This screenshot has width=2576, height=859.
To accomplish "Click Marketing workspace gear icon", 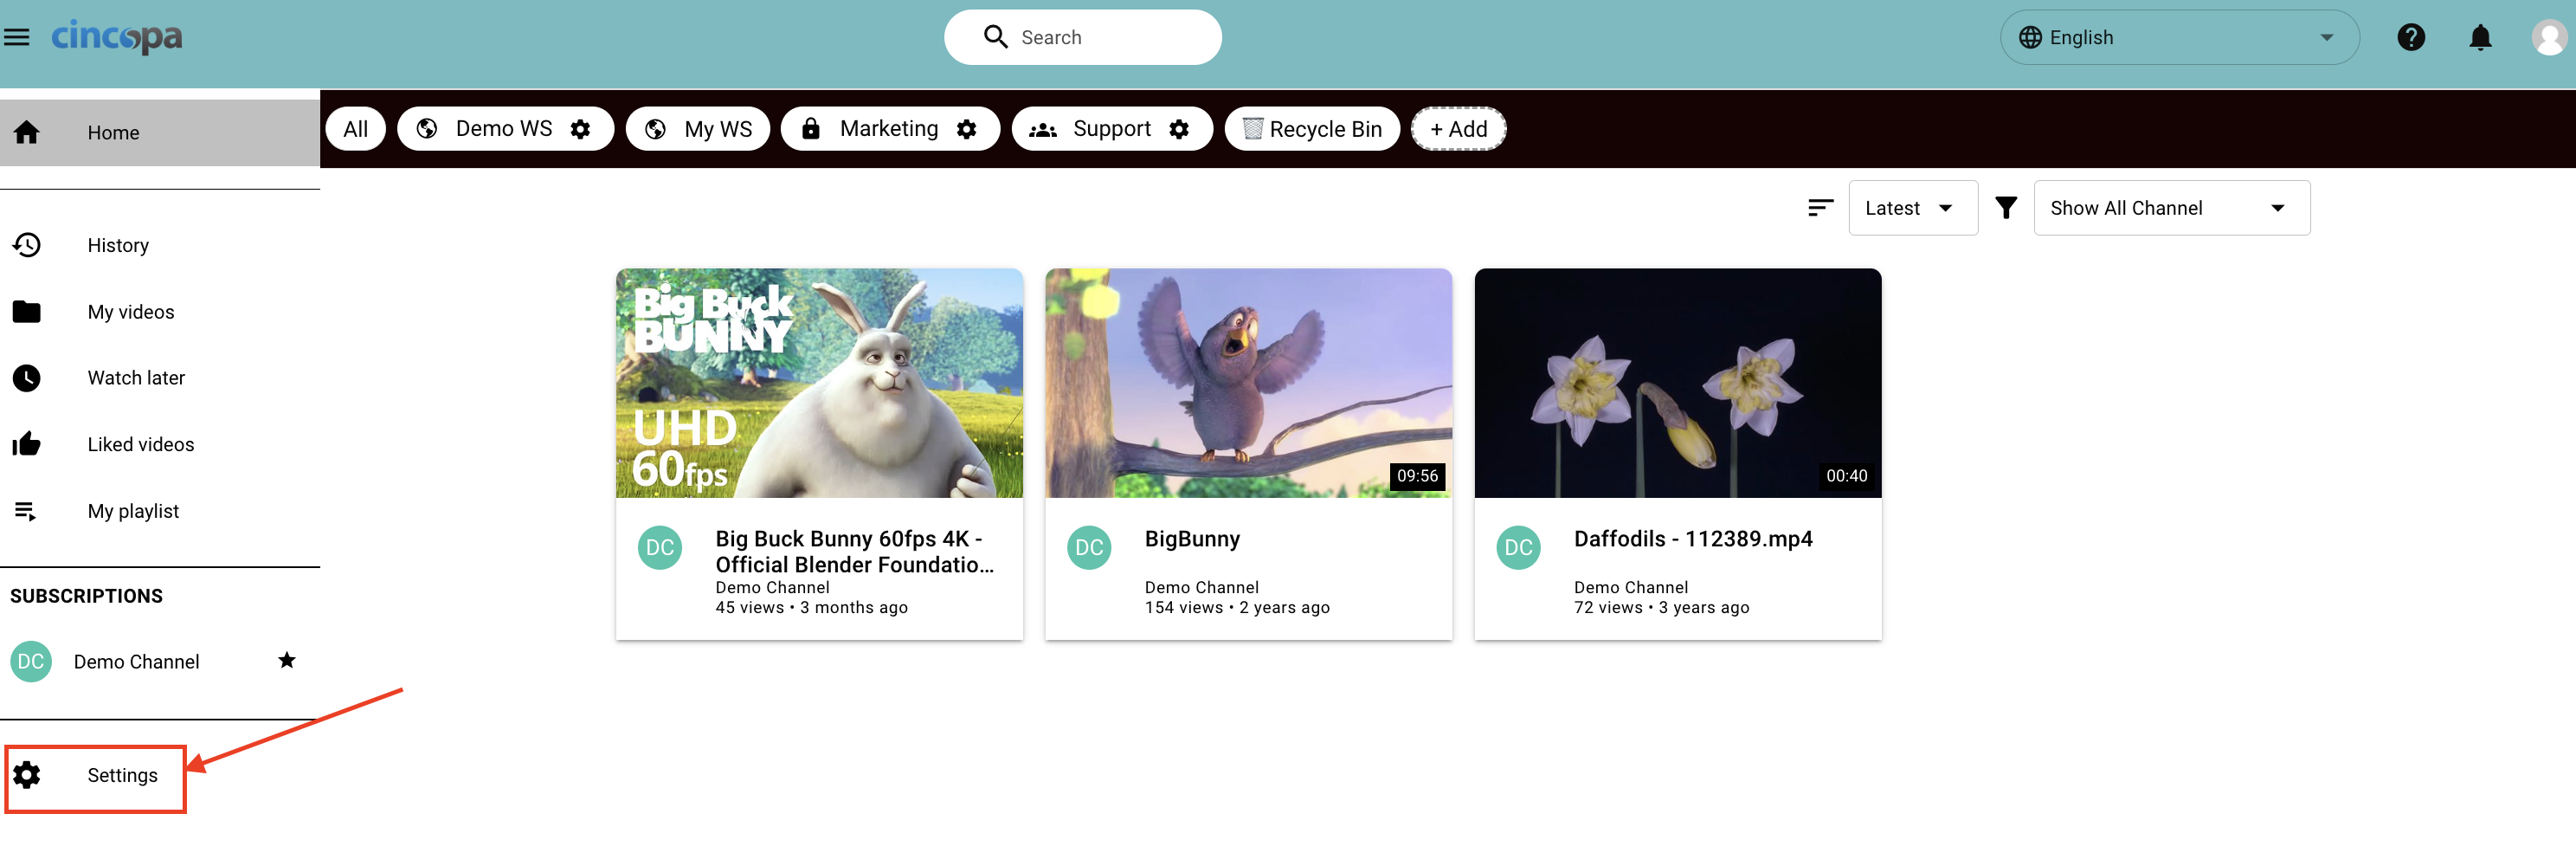I will tap(966, 129).
